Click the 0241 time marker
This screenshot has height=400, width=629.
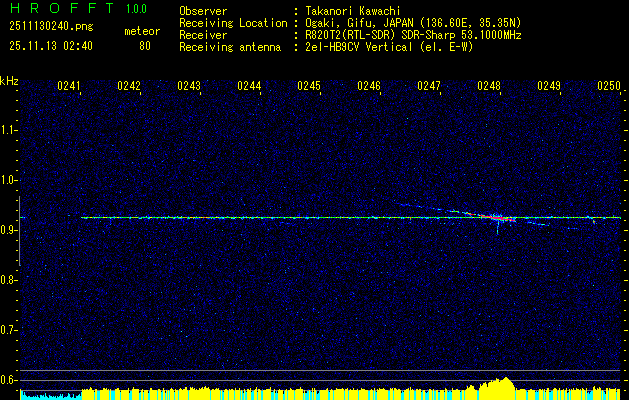click(x=69, y=87)
